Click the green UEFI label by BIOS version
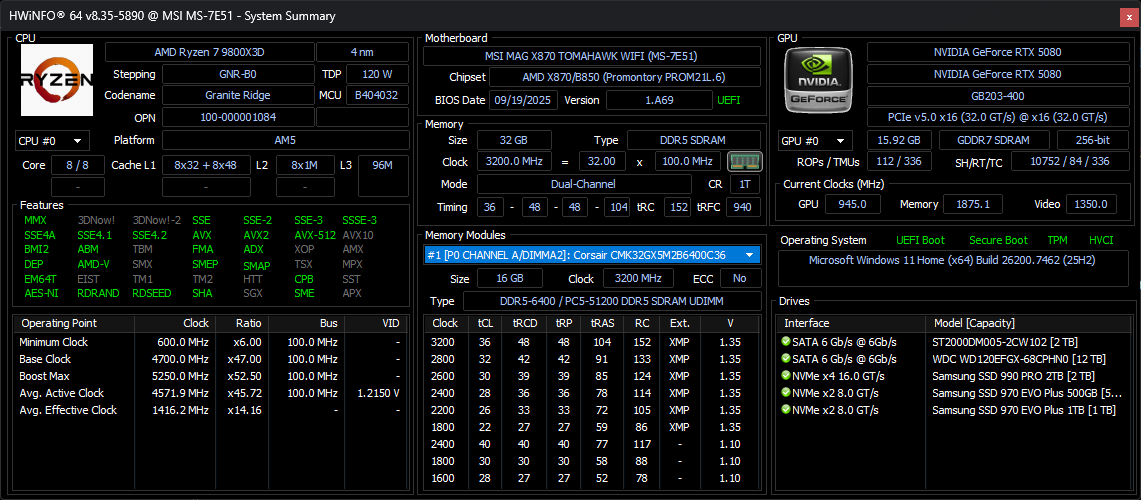Image resolution: width=1141 pixels, height=500 pixels. [x=728, y=100]
